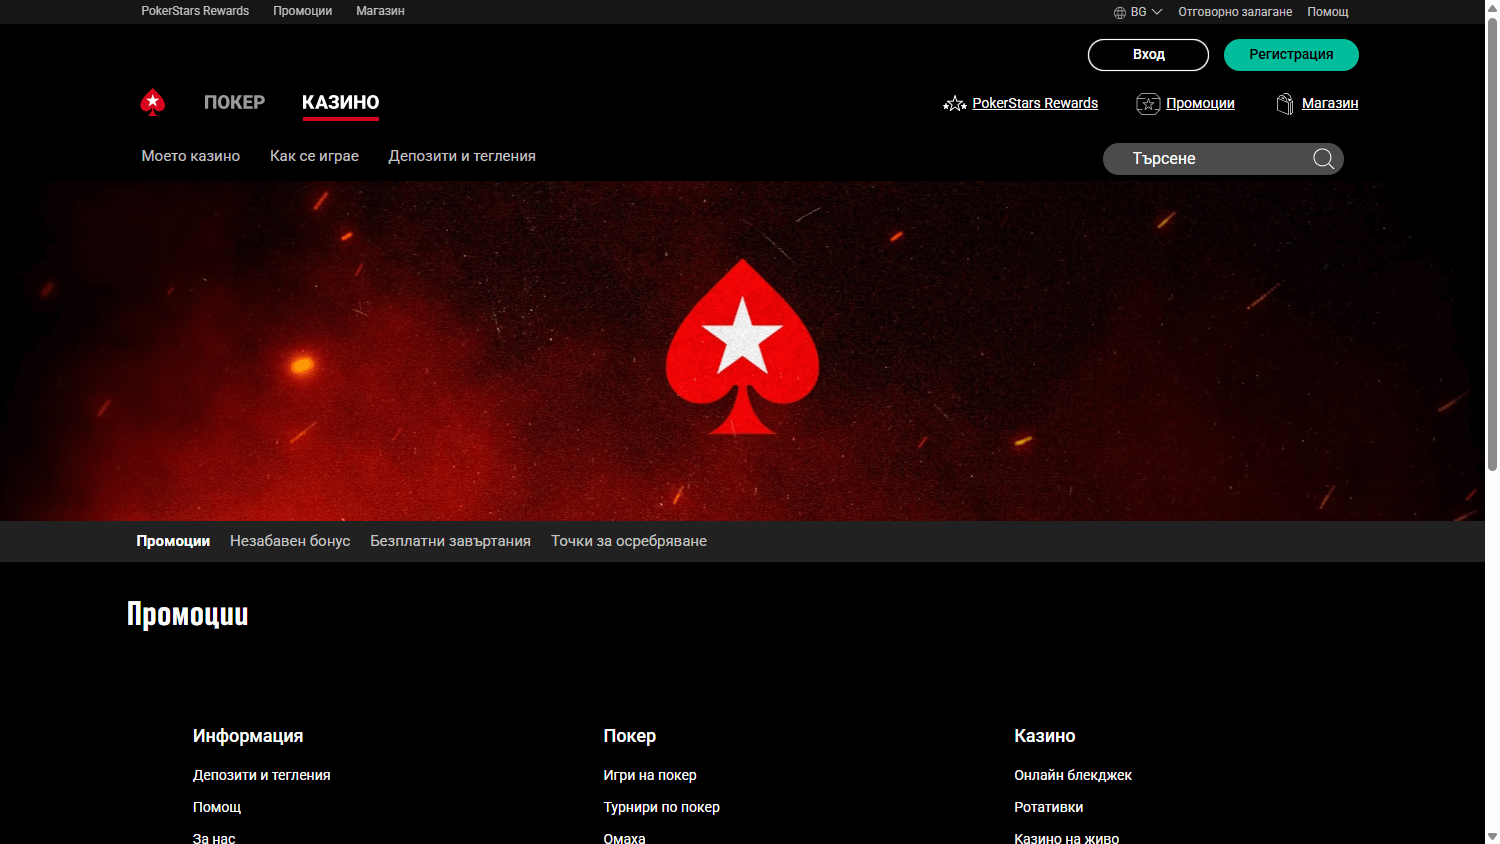Viewport: 1500px width, 844px height.
Task: Select the Безплатни завъртания tab
Action: (x=450, y=541)
